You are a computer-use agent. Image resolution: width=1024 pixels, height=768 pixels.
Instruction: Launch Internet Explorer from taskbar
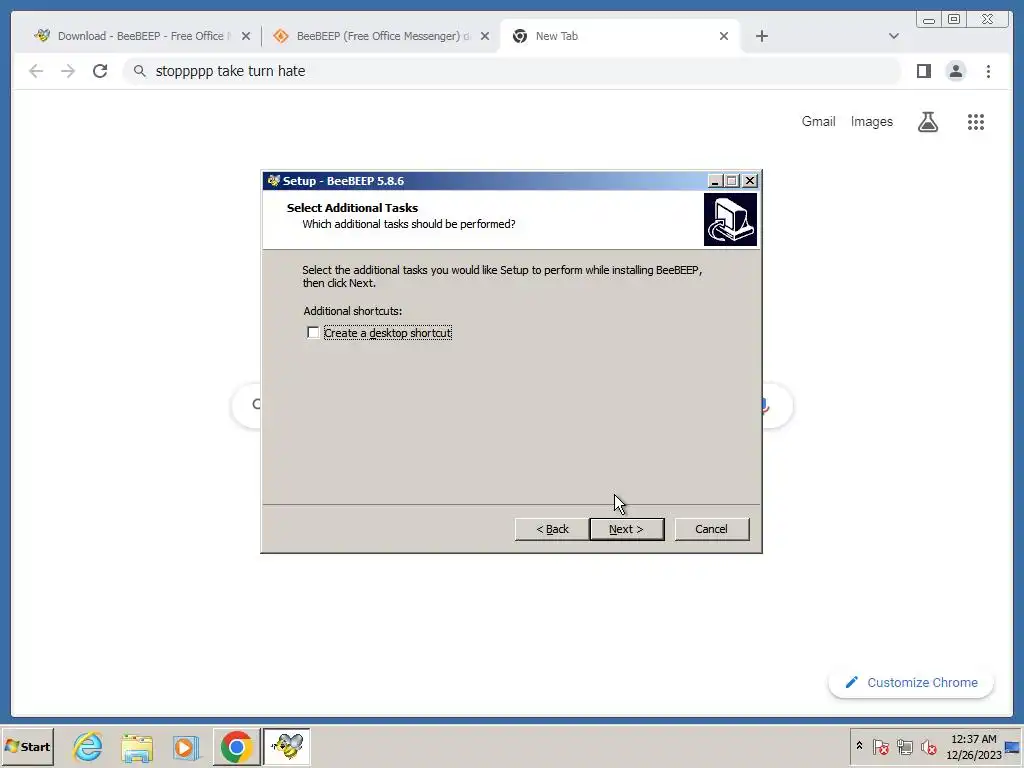(x=88, y=746)
